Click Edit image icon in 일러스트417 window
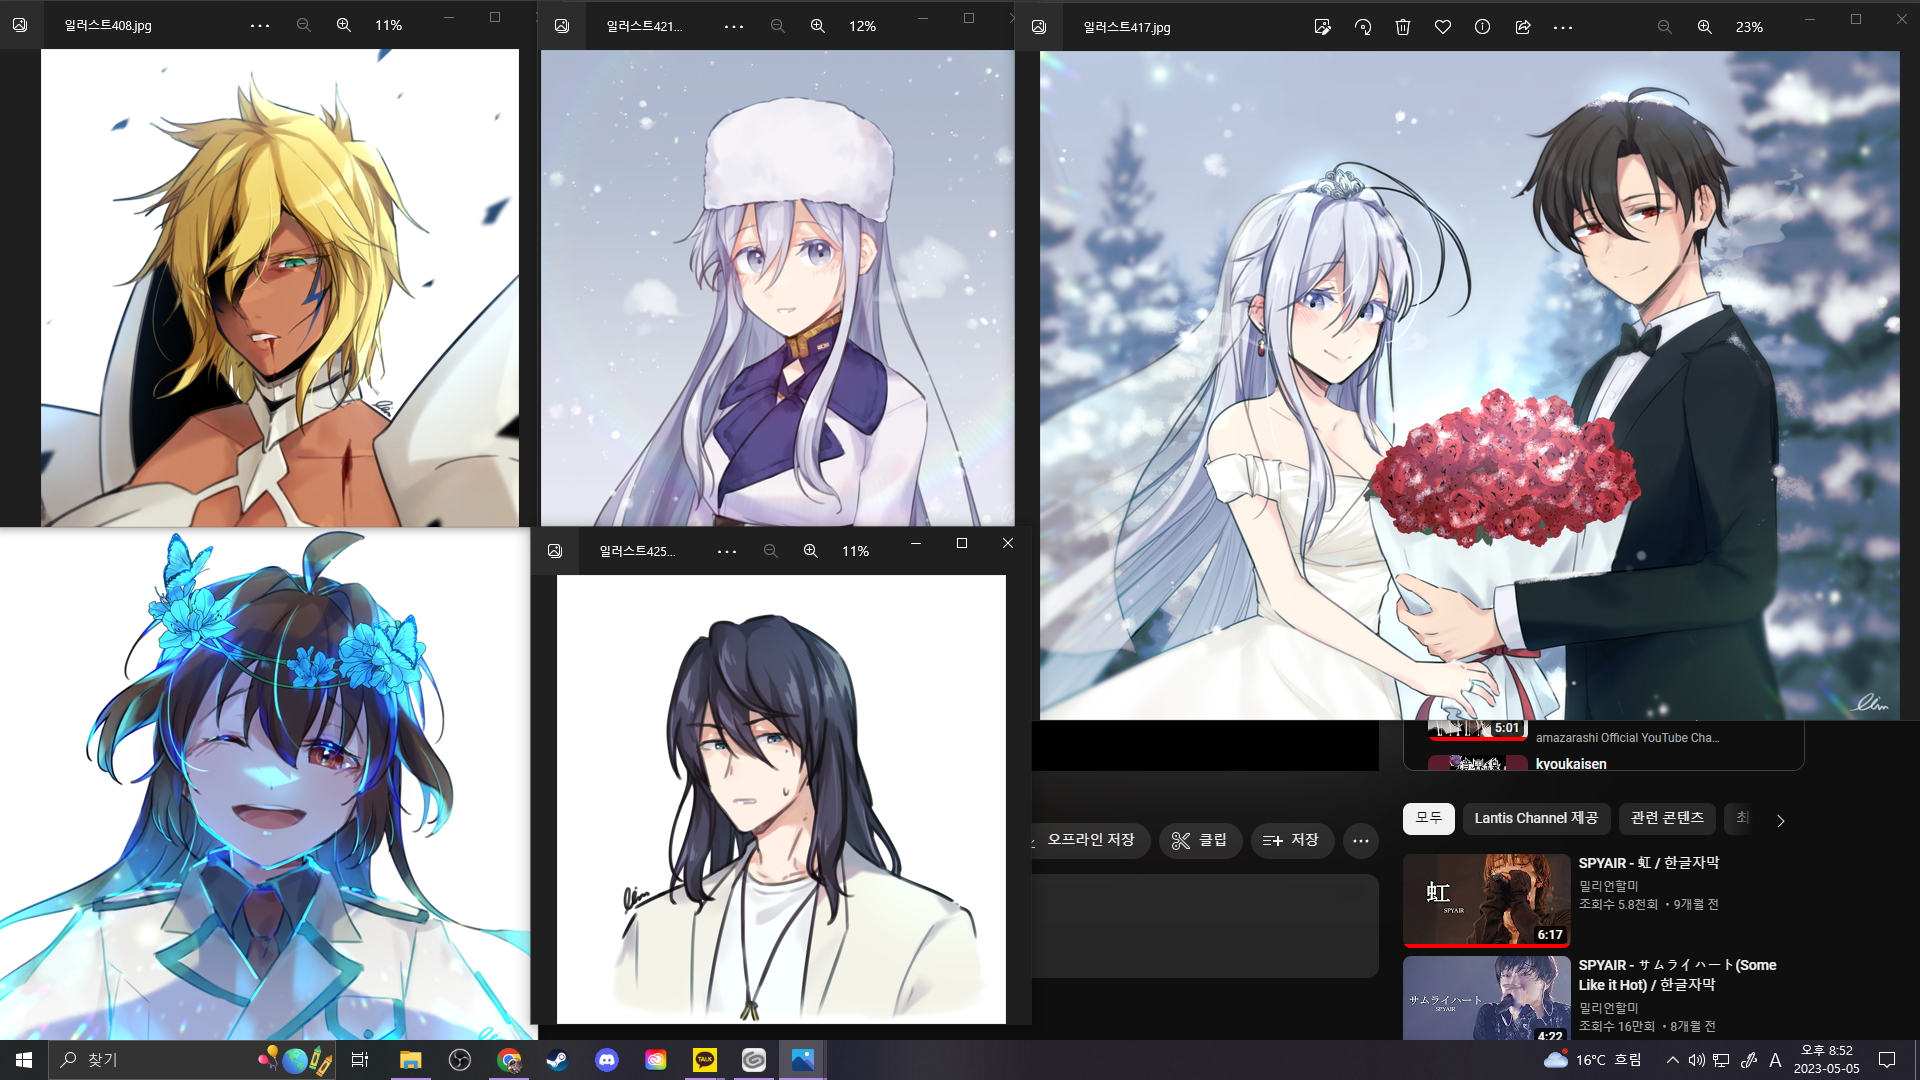 (x=1322, y=27)
